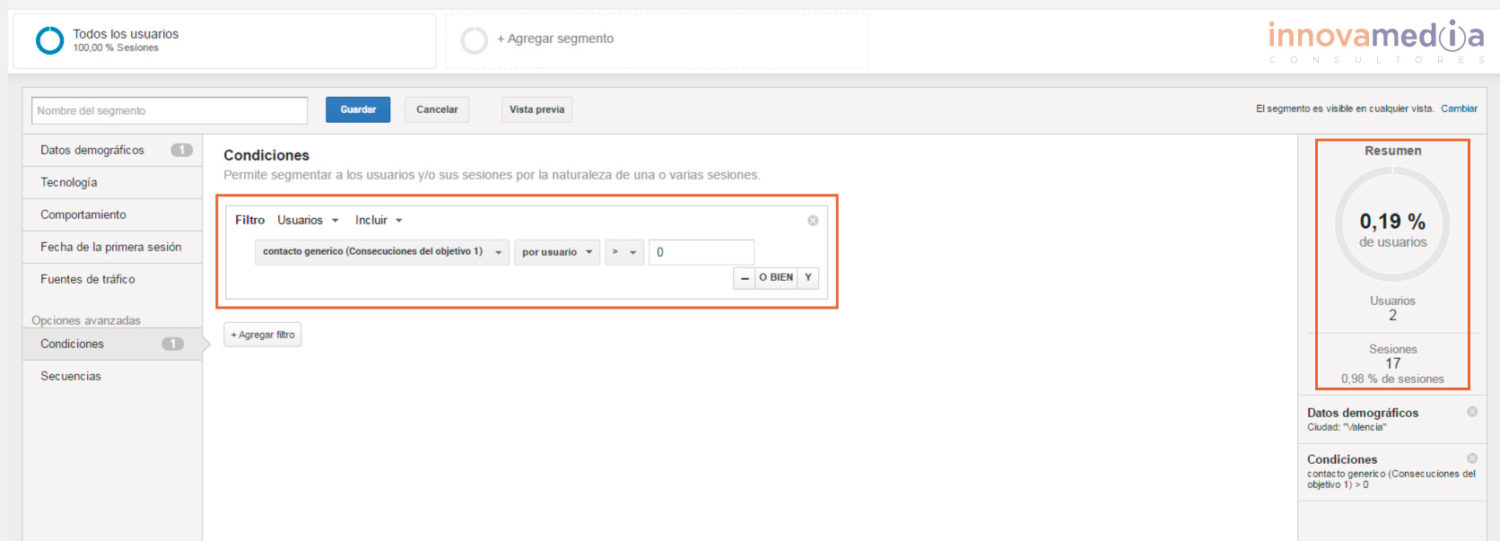This screenshot has height=541, width=1500.
Task: Open the greater-than operator dropdown
Action: 624,252
